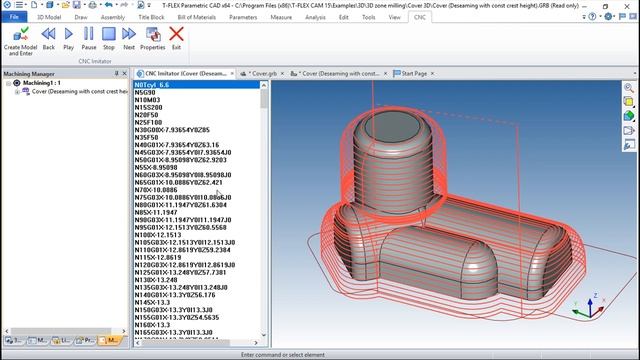Select the active M... Machining Manager bottom tab
This screenshot has height=360, width=640.
(x=109, y=340)
